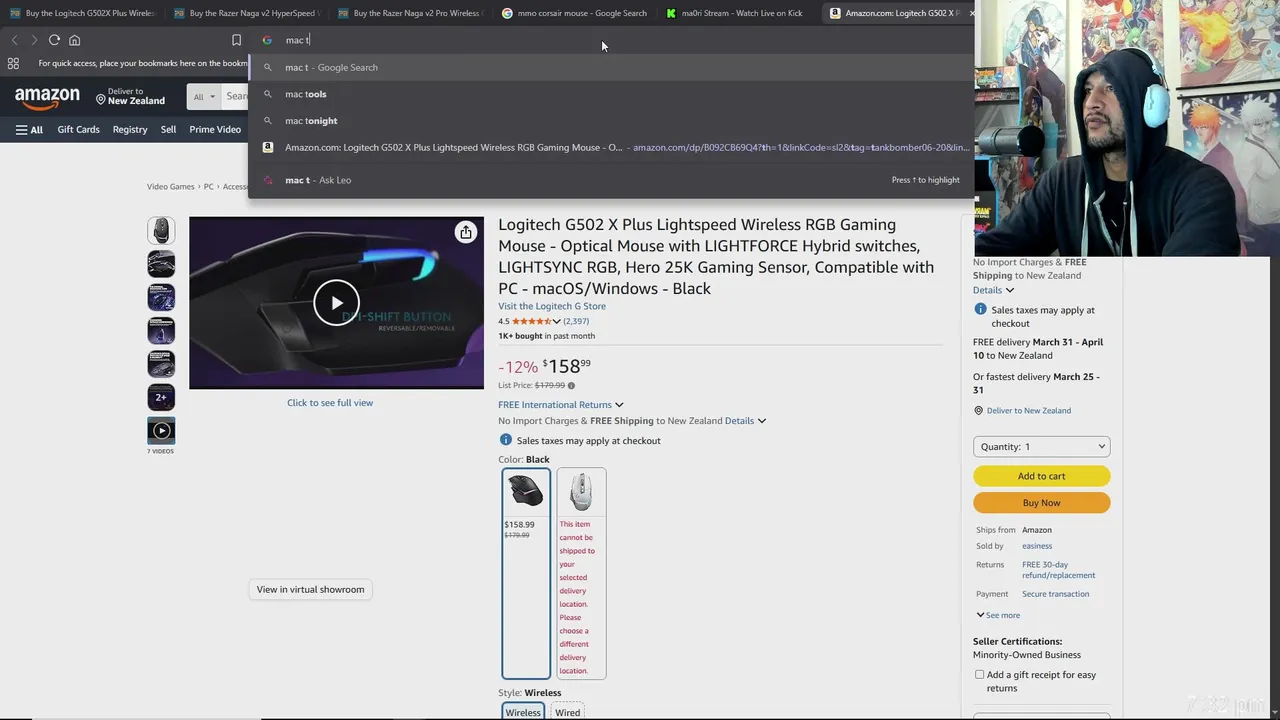Choose the Wired style option
Viewport: 1280px width, 720px height.
tap(567, 712)
